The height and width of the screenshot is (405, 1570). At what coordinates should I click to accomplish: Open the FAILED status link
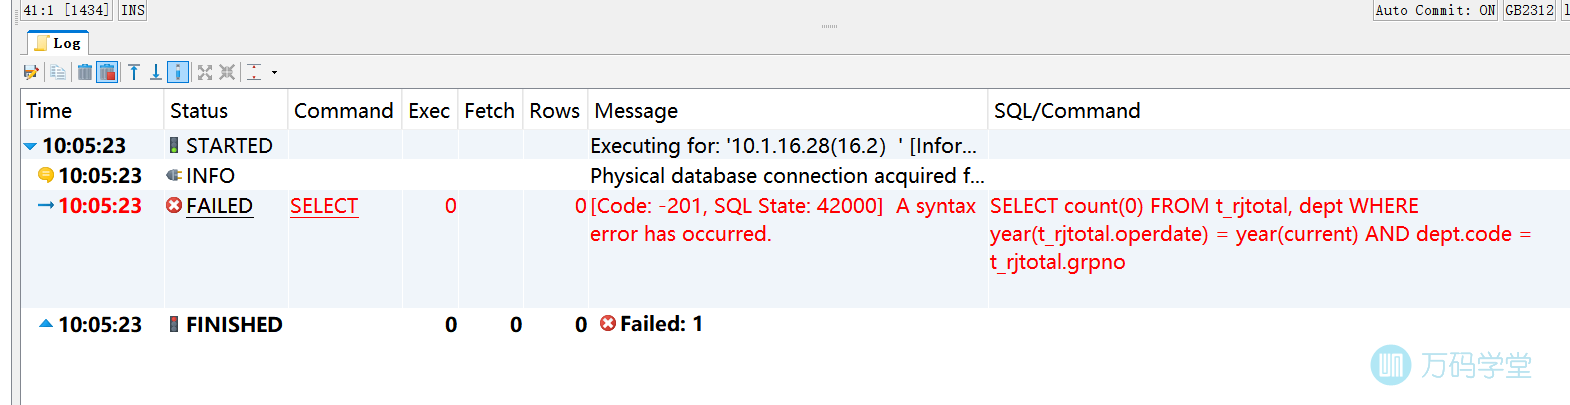point(219,206)
